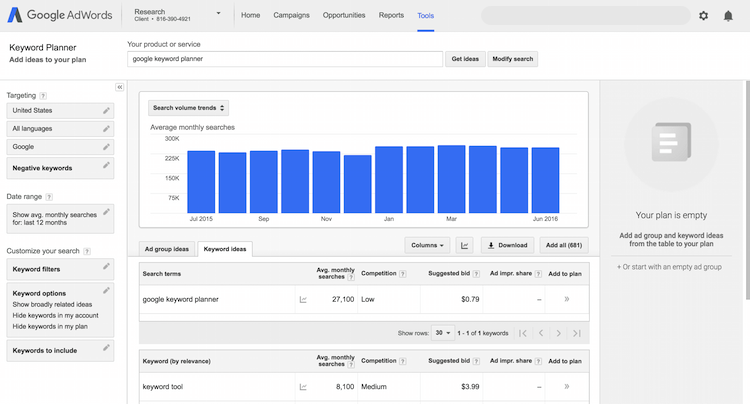750x404 pixels.
Task: Click the Get ideas button
Action: tap(465, 59)
